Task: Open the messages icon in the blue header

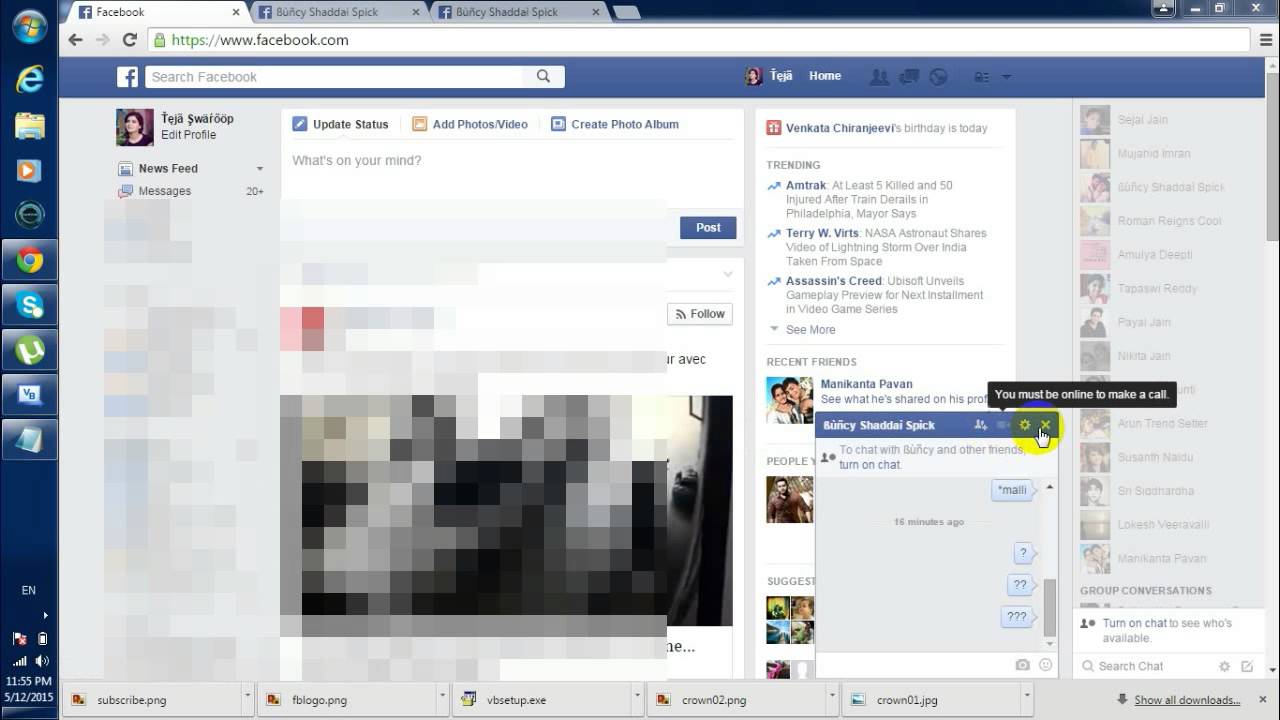Action: 909,76
